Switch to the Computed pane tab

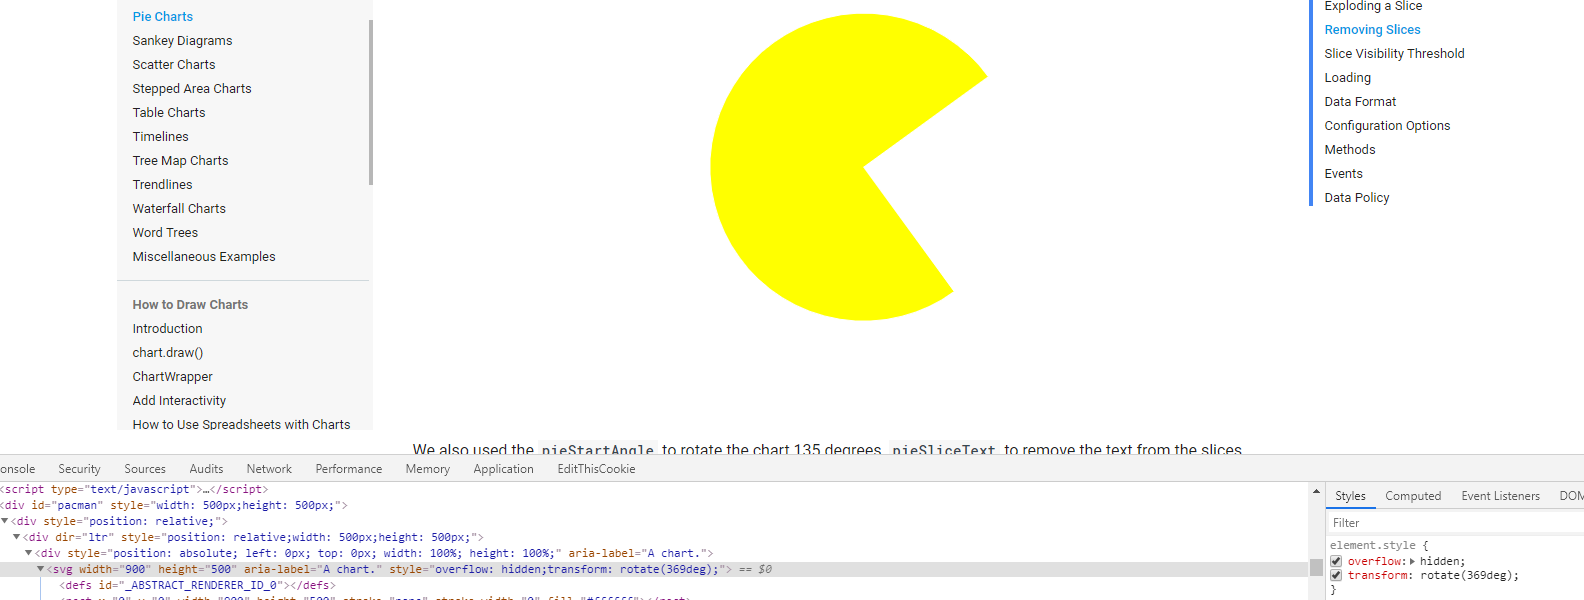[x=1413, y=496]
